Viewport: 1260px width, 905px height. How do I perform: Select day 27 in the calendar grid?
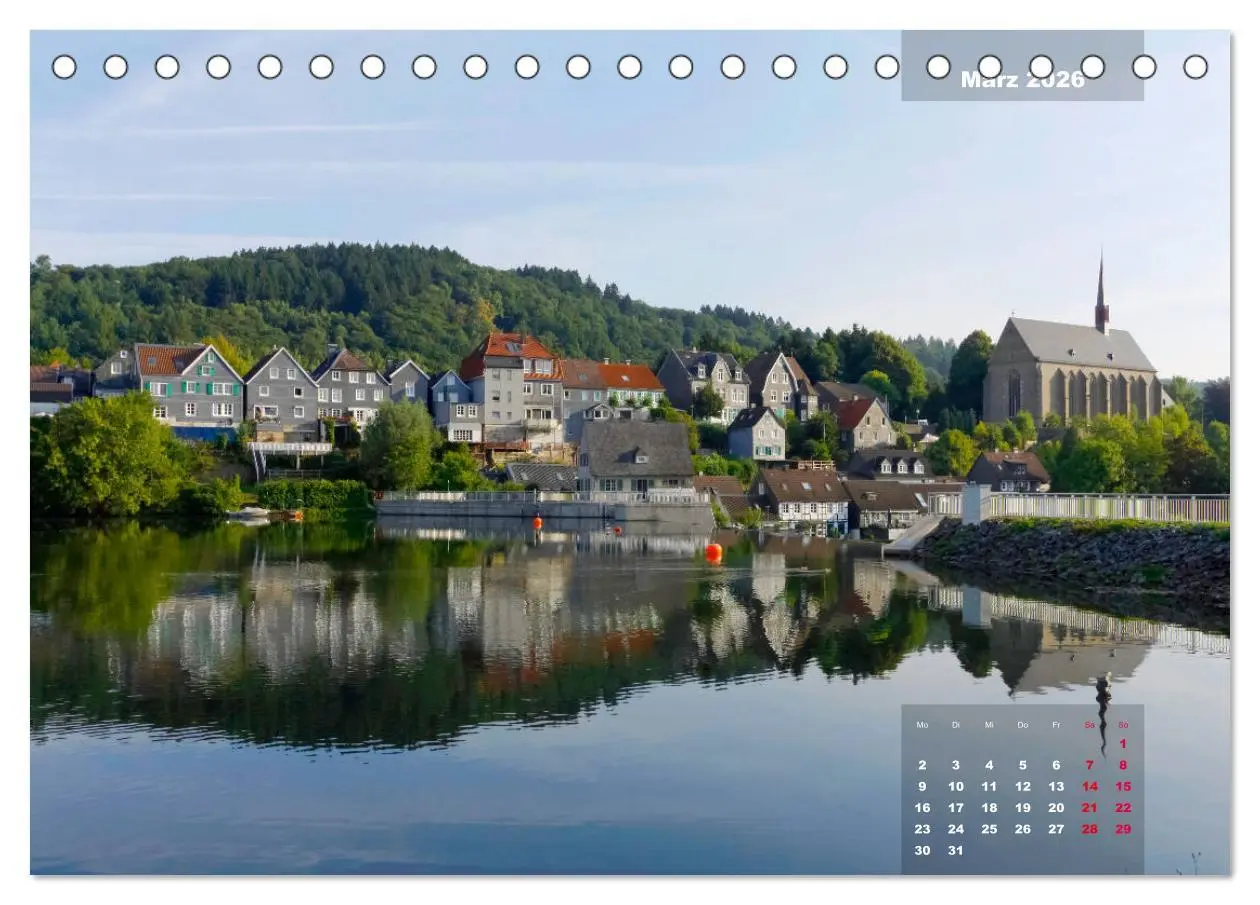(1056, 829)
